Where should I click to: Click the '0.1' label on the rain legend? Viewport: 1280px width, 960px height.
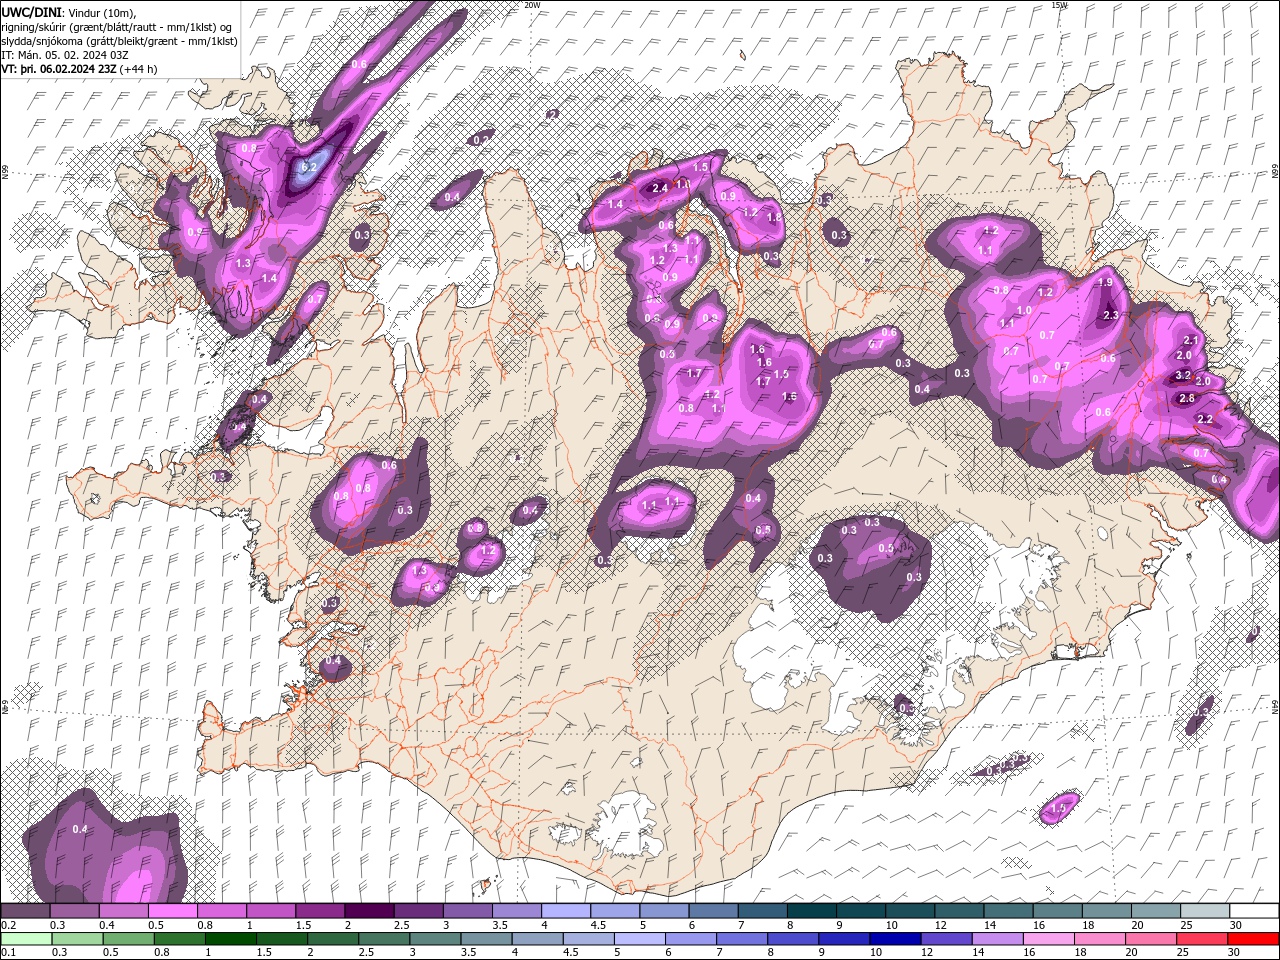coord(9,952)
